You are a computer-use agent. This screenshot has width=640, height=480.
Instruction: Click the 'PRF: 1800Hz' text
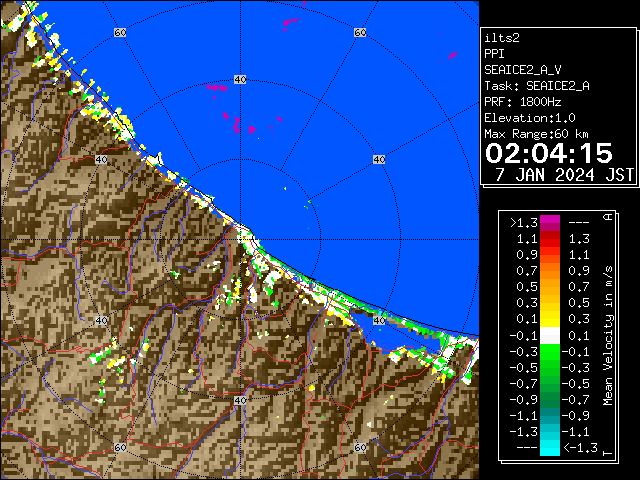coord(522,102)
